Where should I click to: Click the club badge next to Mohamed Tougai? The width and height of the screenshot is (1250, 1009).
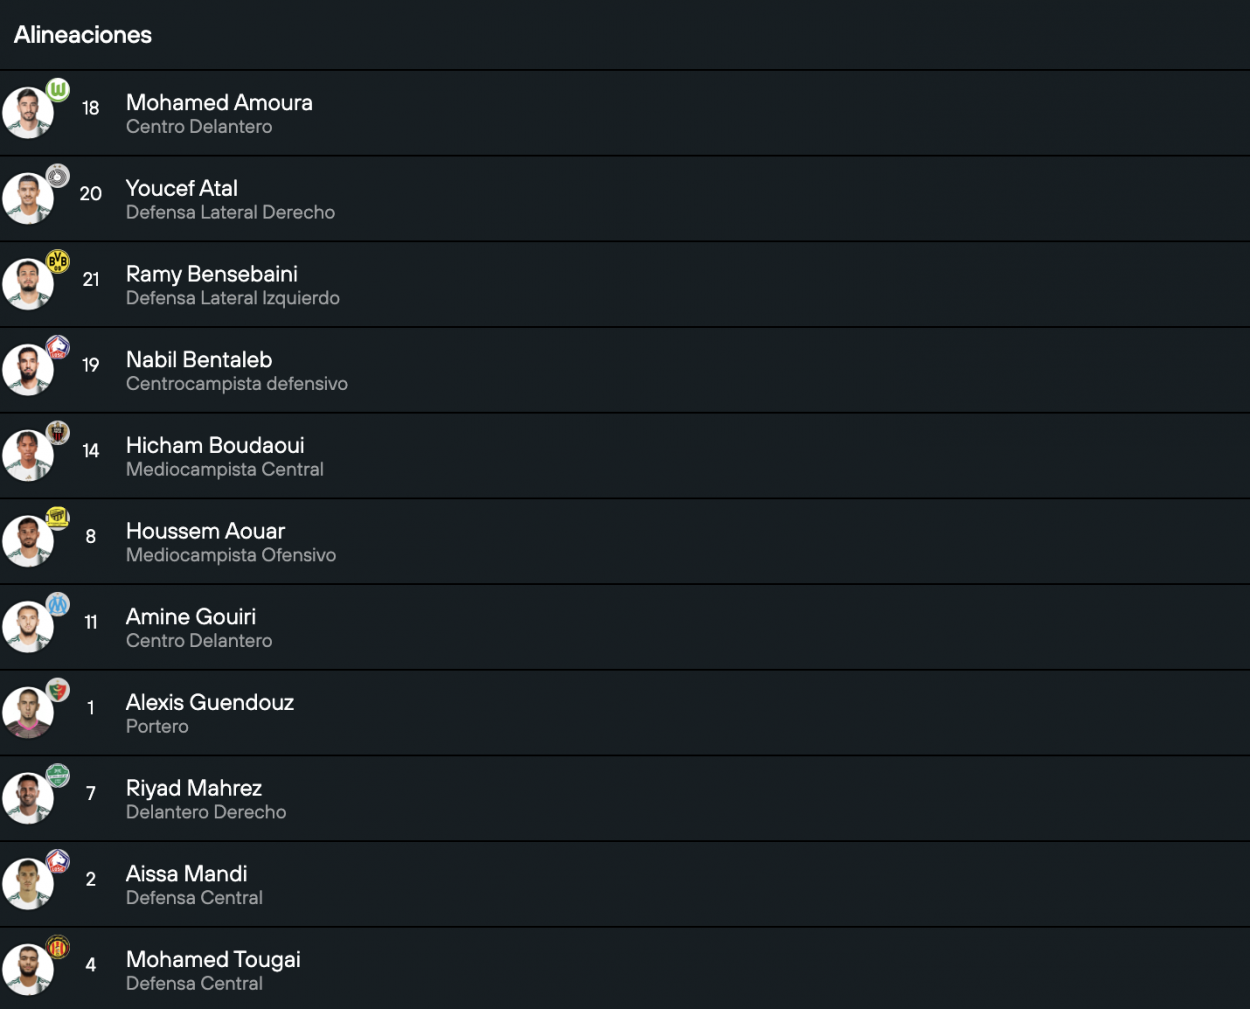[58, 946]
